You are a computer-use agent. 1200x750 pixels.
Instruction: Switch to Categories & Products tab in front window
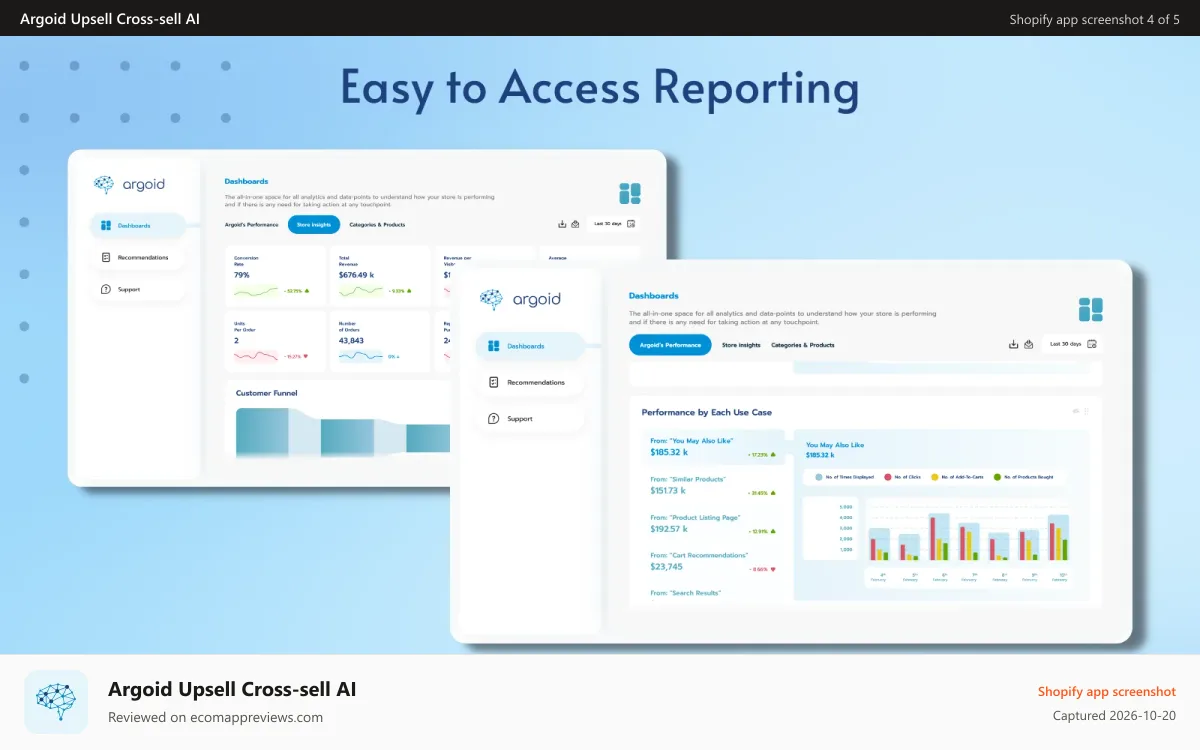(802, 345)
